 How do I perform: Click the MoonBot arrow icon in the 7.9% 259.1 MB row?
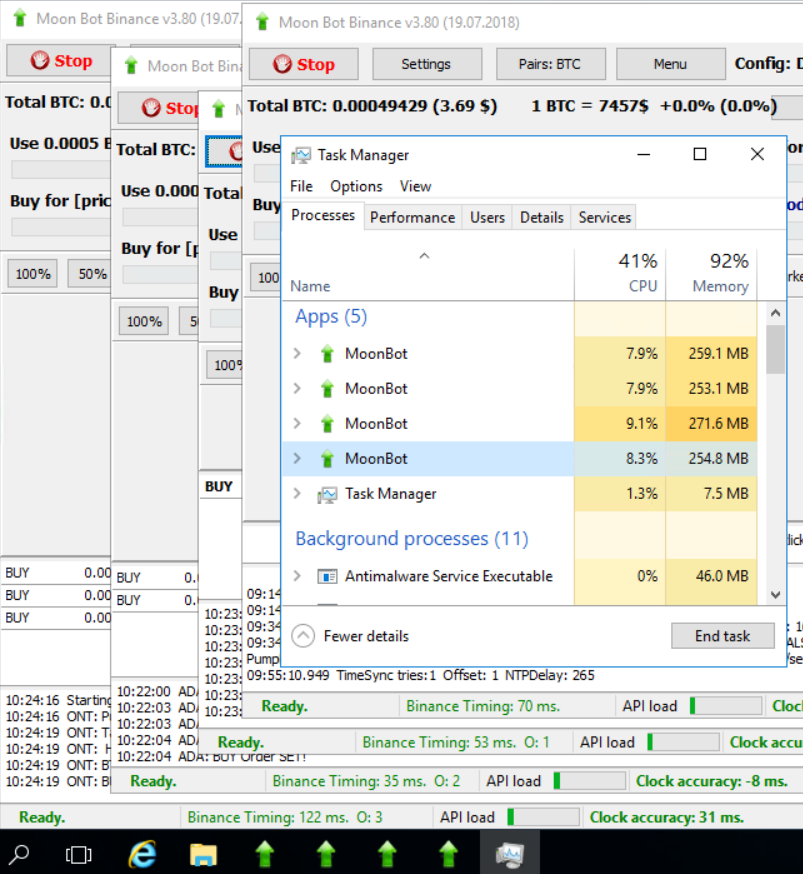click(x=327, y=353)
